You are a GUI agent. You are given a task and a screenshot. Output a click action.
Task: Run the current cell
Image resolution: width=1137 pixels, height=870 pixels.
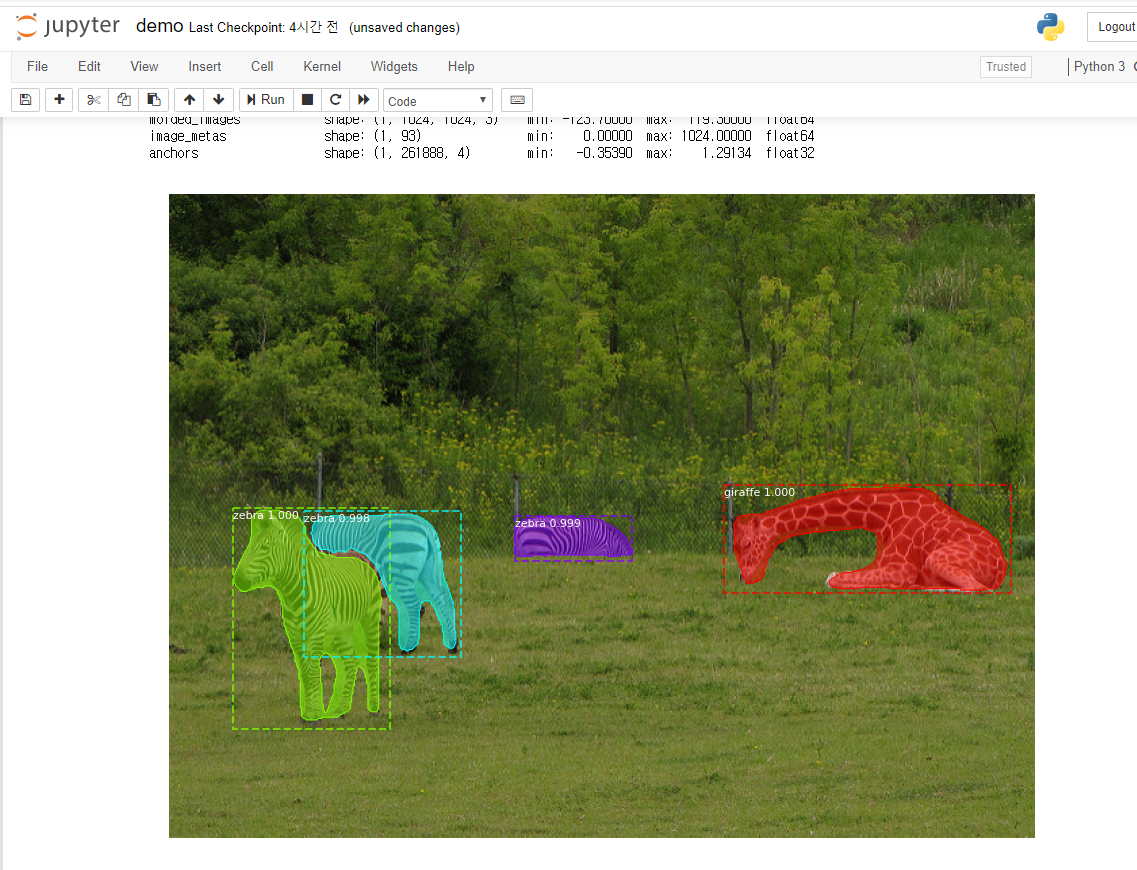(x=265, y=99)
